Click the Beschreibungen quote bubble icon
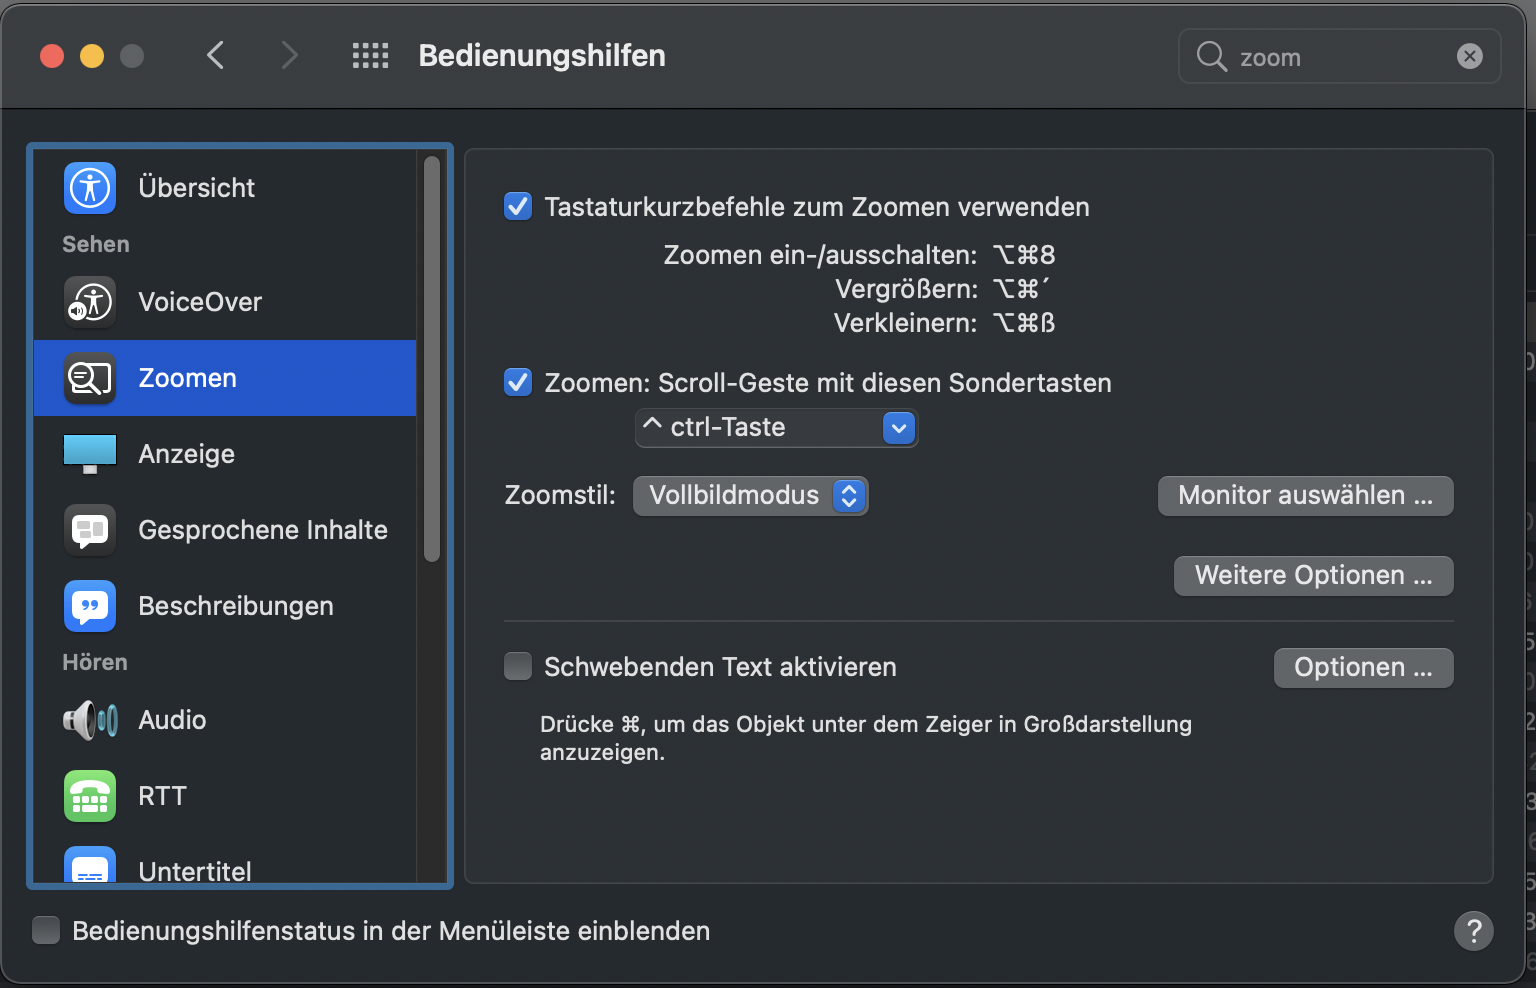Image resolution: width=1536 pixels, height=988 pixels. 90,606
